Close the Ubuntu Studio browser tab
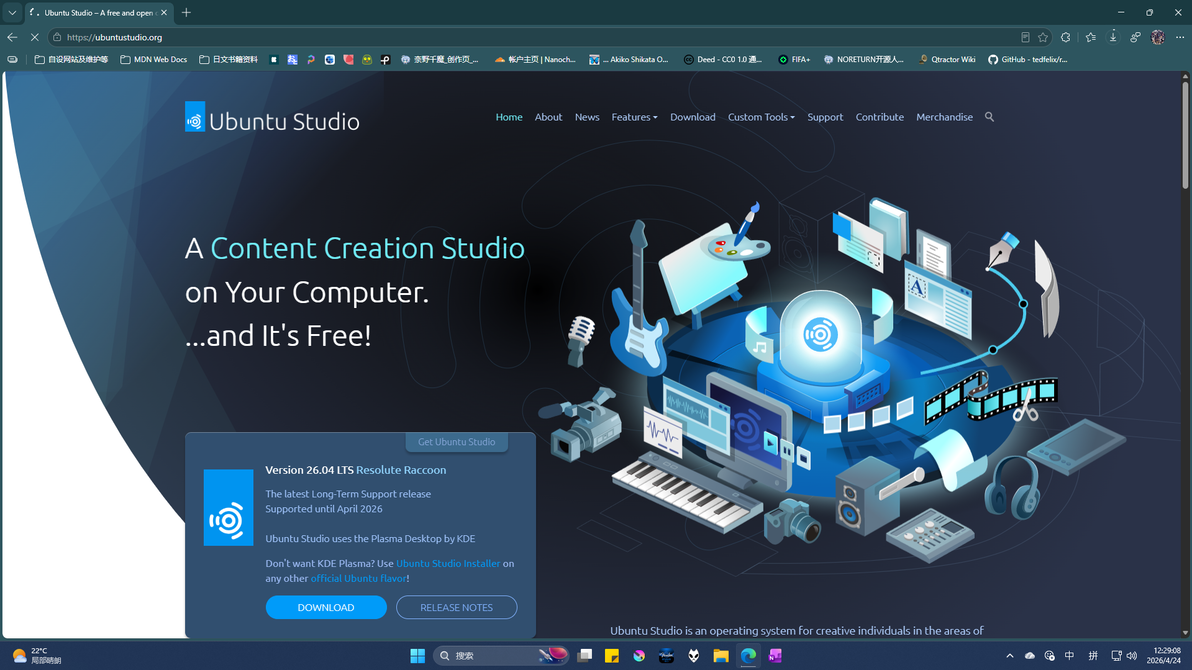1192x670 pixels. tap(163, 13)
